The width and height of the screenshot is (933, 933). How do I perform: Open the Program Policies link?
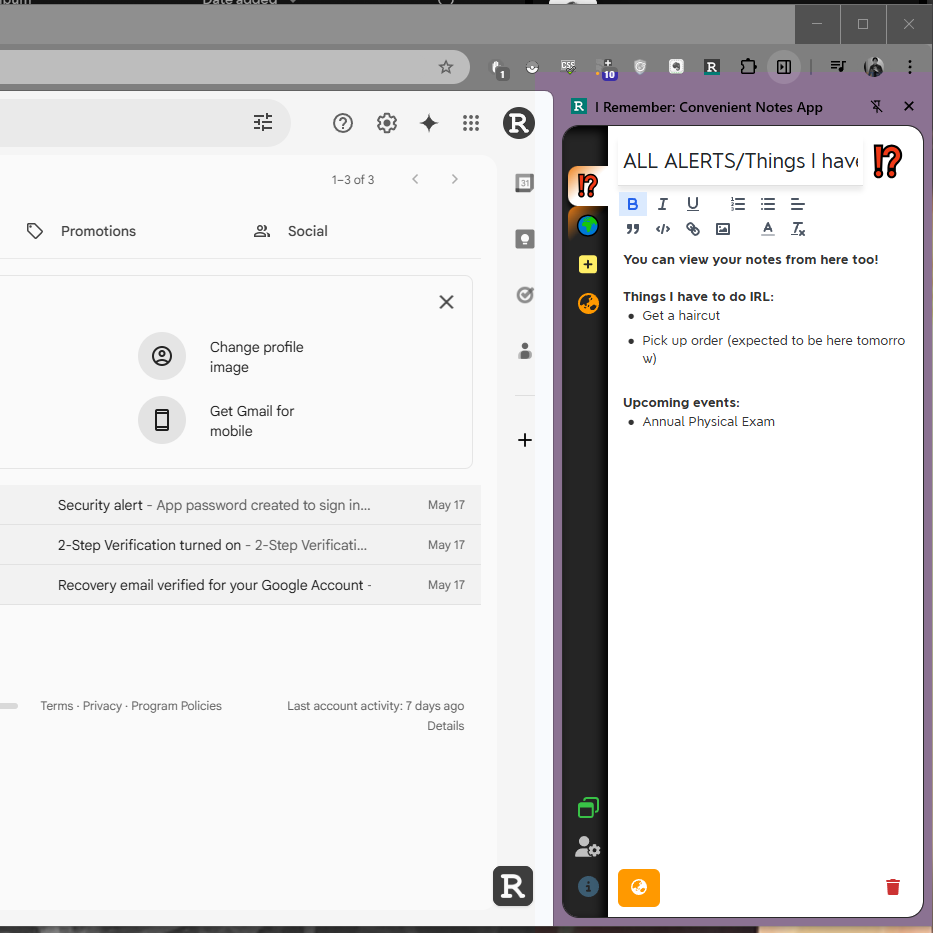[176, 706]
